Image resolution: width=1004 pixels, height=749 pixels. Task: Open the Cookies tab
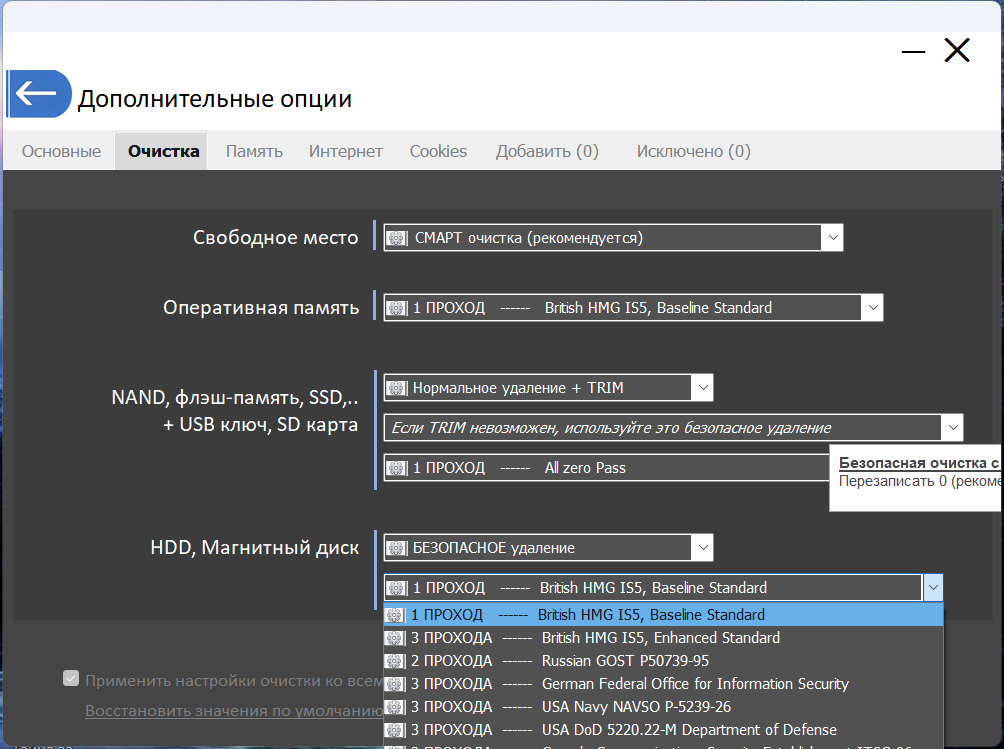pyautogui.click(x=438, y=151)
